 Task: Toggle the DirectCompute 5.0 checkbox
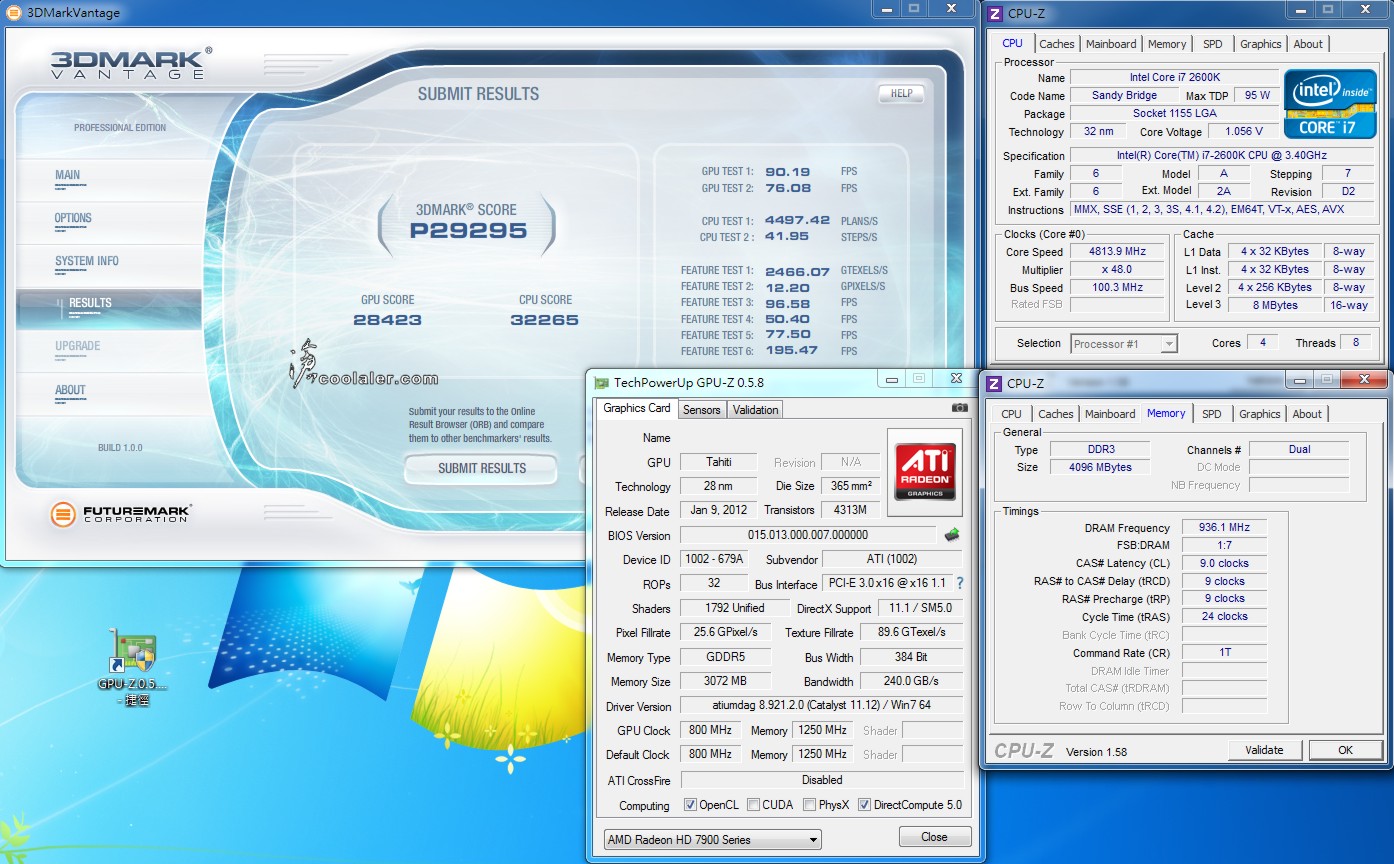864,805
